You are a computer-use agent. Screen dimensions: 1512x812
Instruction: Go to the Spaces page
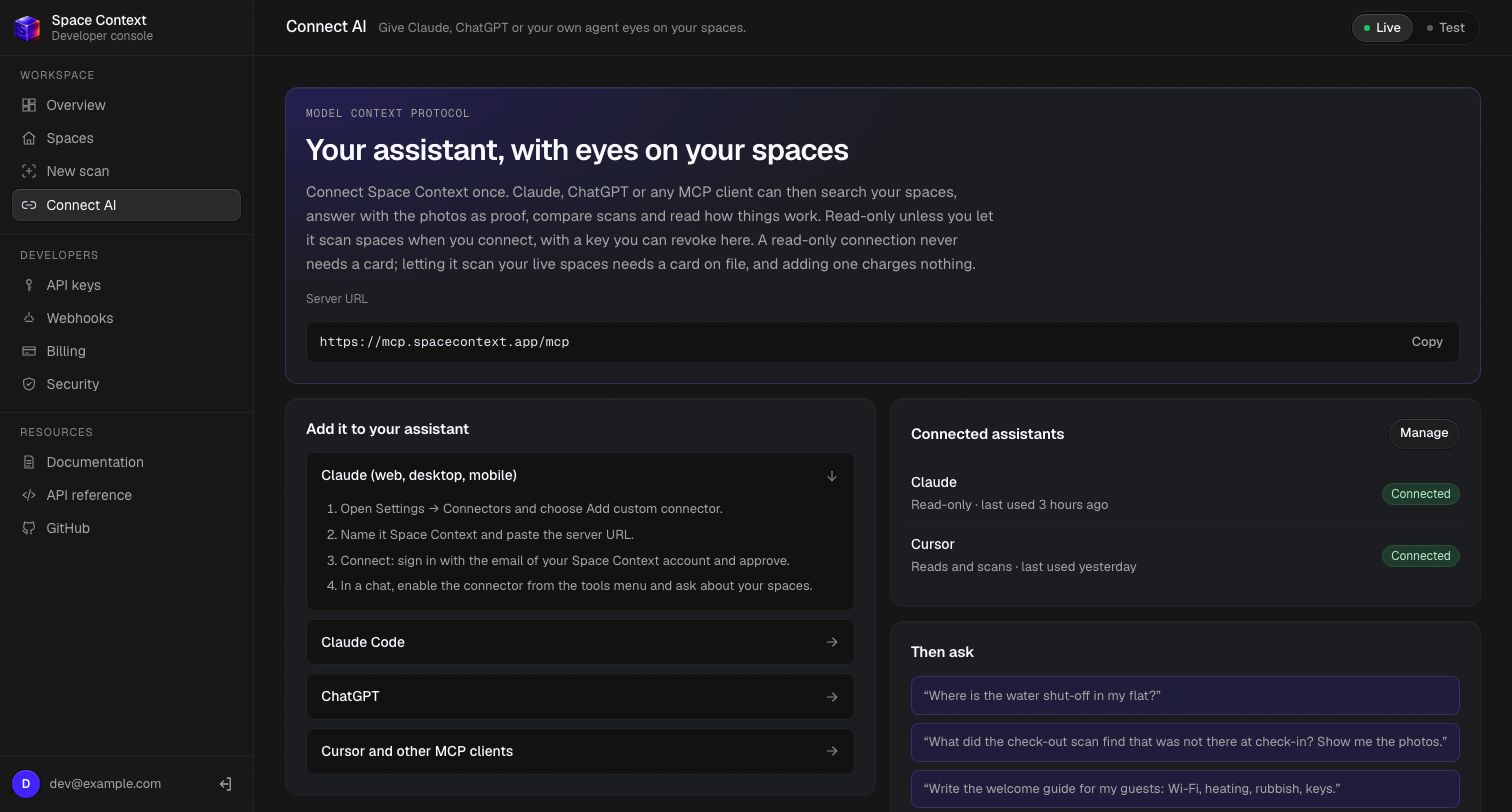point(126,138)
